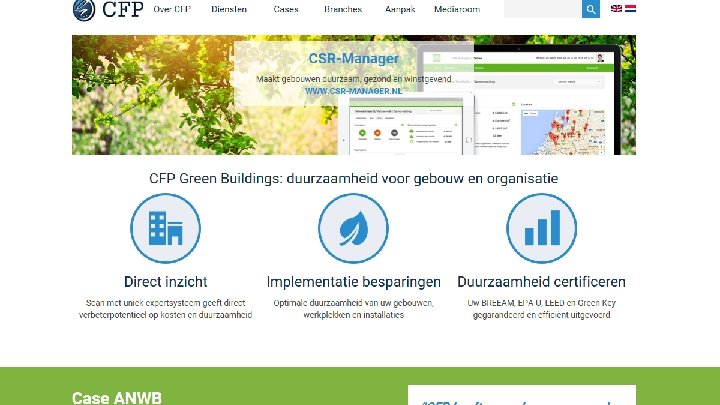Click the green leaf icon circle
Image resolution: width=720 pixels, height=405 pixels.
pos(353,228)
